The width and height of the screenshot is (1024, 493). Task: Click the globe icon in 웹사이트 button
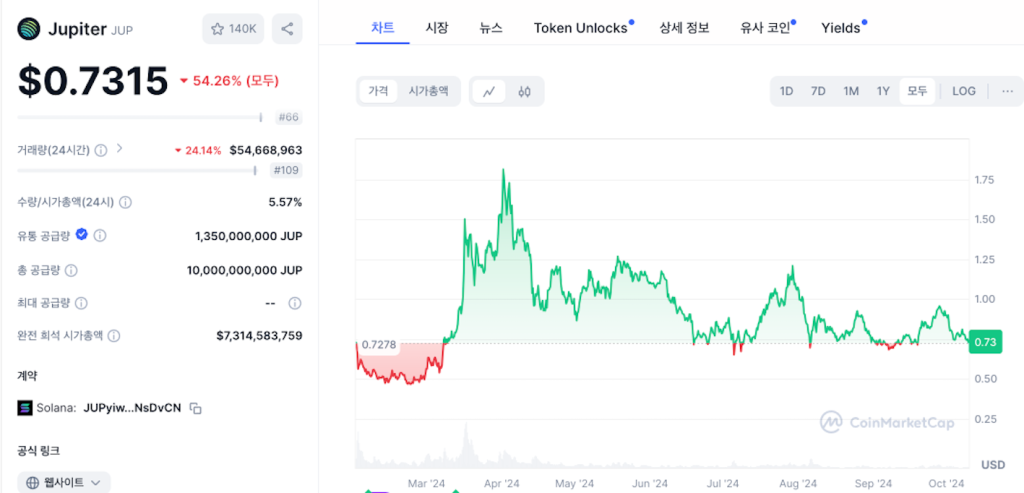[x=33, y=483]
